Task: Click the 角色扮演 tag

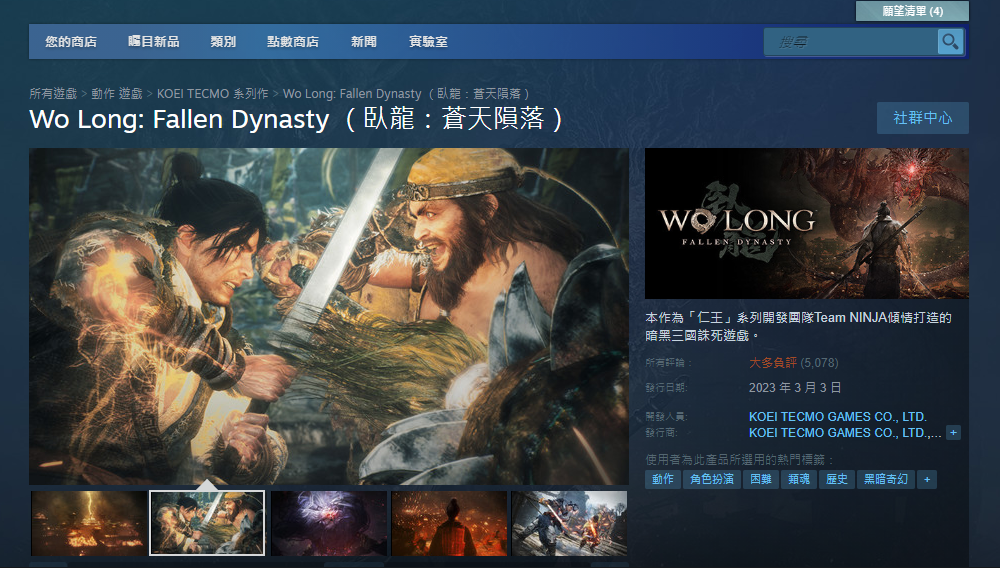Action: click(712, 479)
